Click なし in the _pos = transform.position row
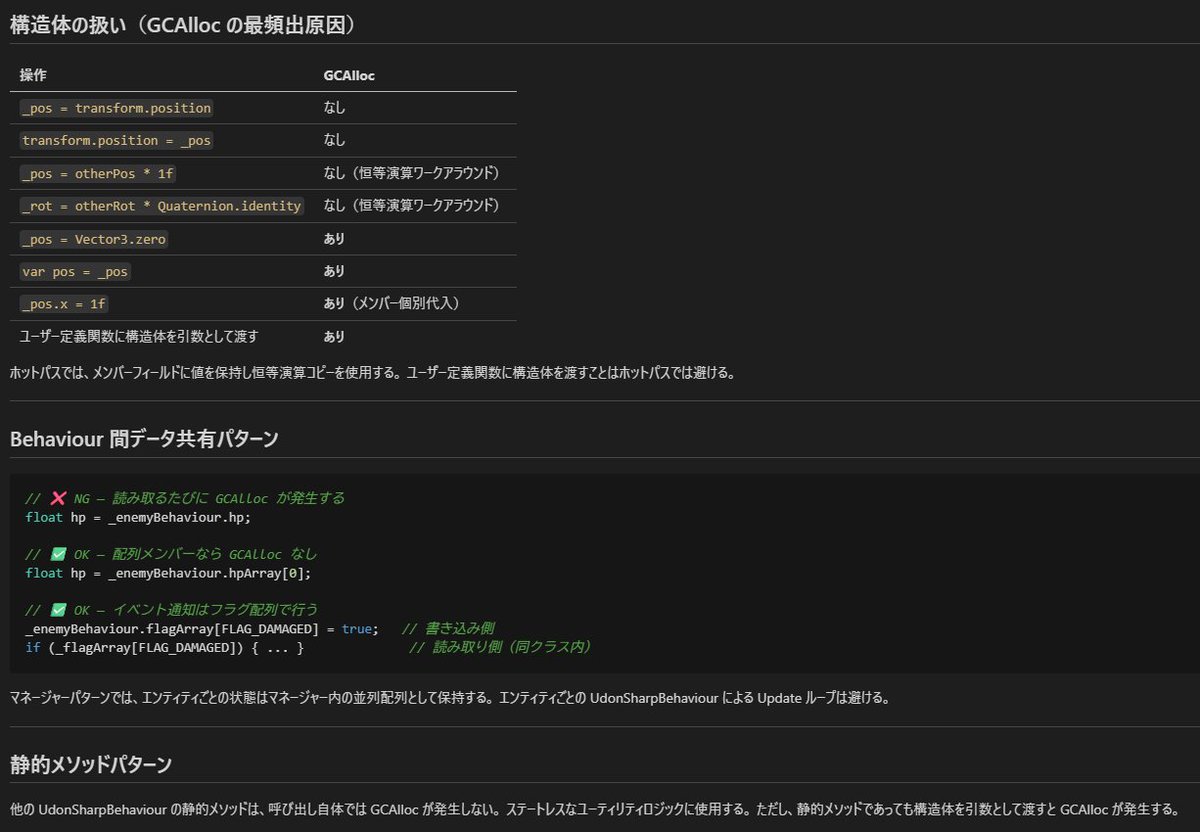 tap(334, 108)
